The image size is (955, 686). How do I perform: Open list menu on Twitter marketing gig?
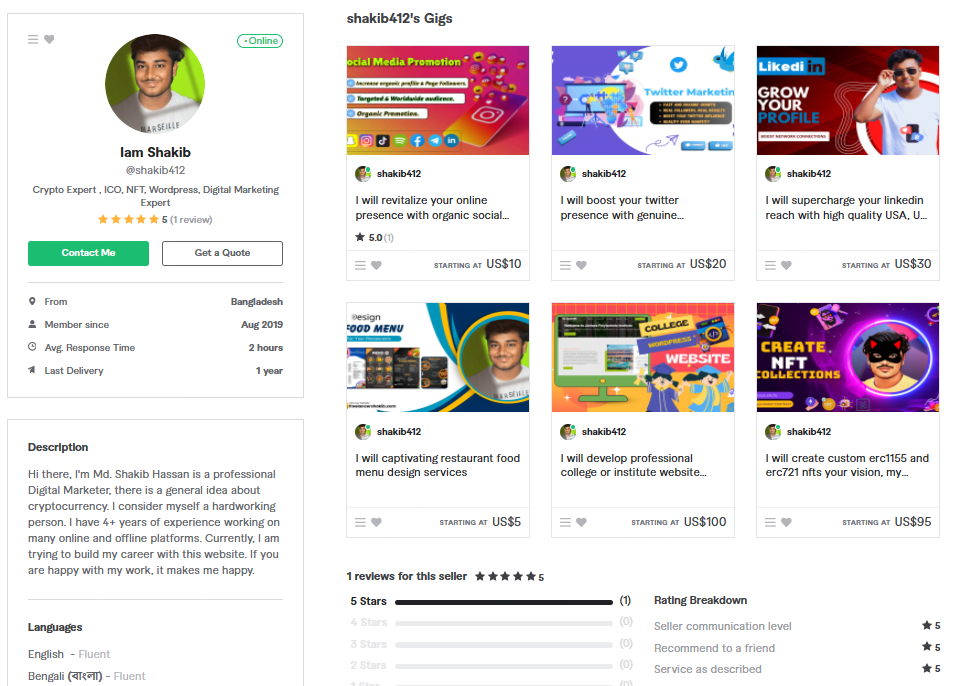(x=565, y=266)
